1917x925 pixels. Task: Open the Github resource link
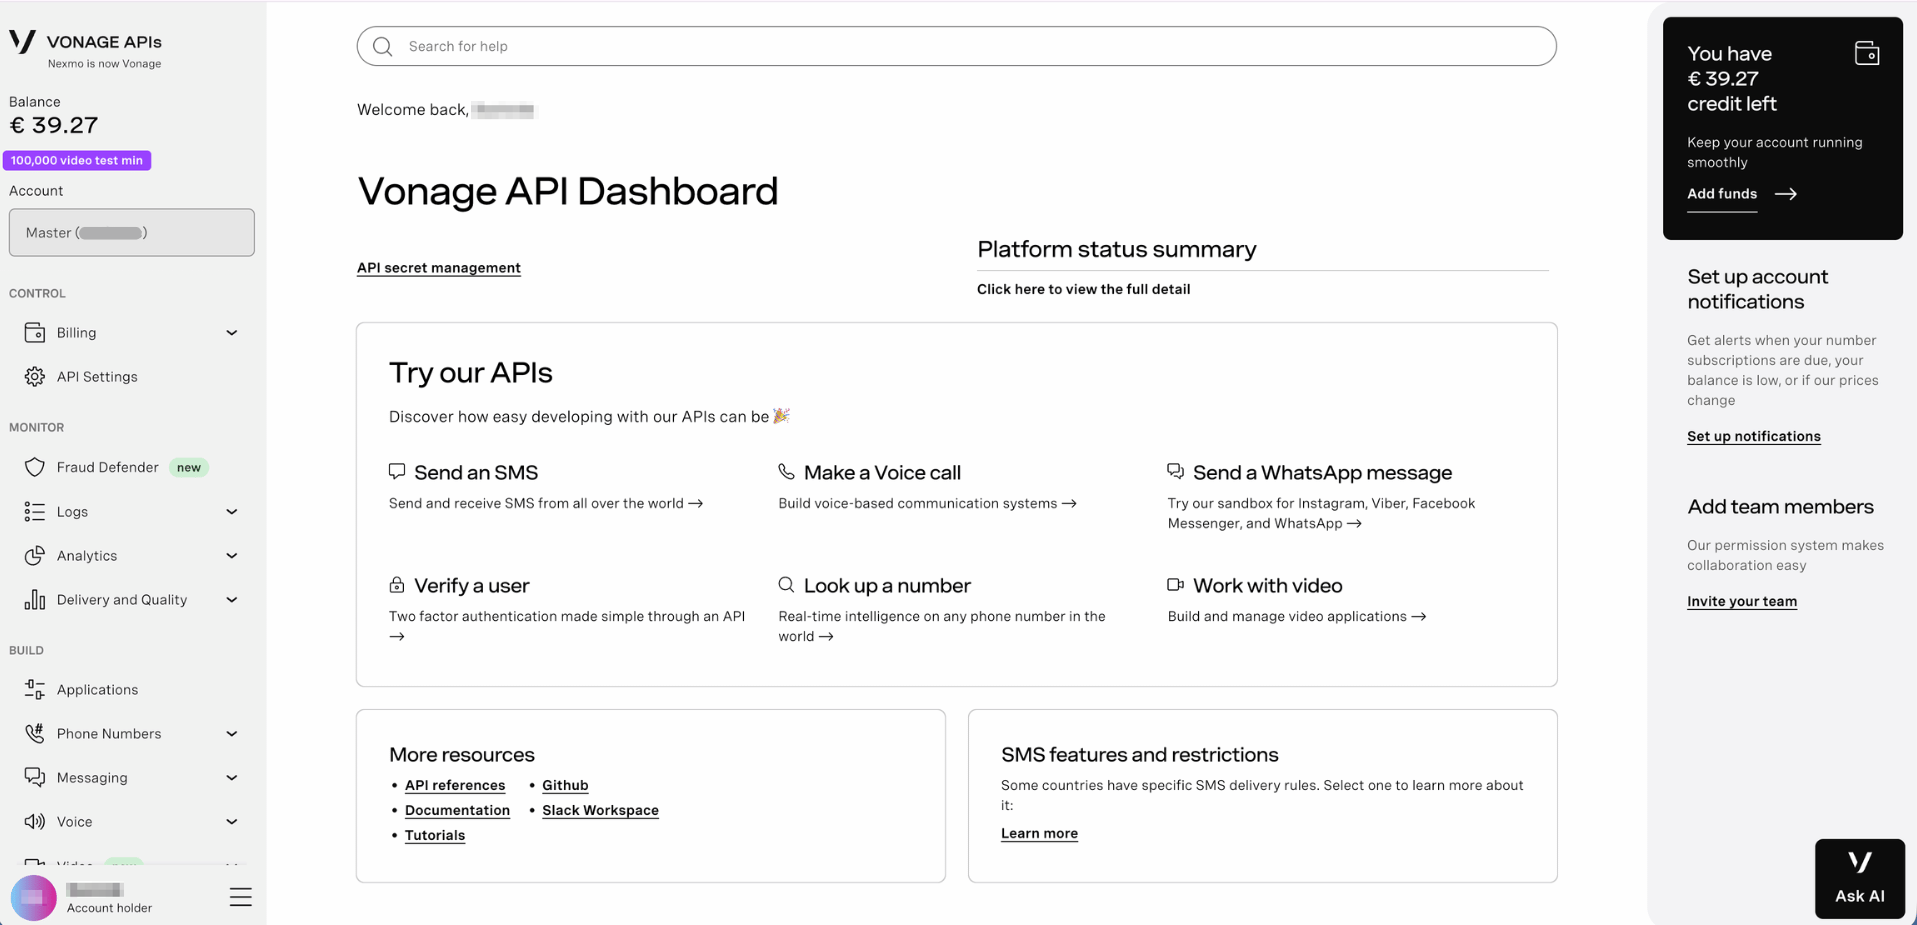pos(565,785)
